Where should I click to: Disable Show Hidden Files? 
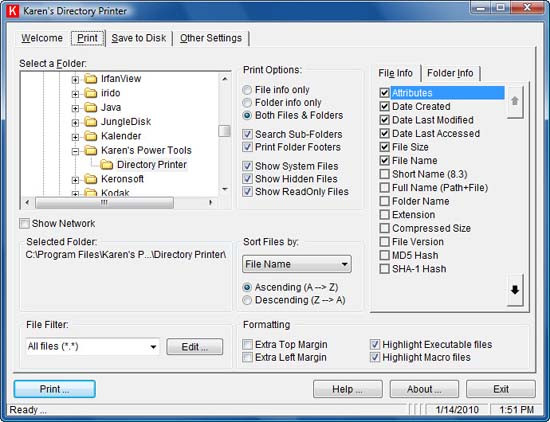coord(247,179)
